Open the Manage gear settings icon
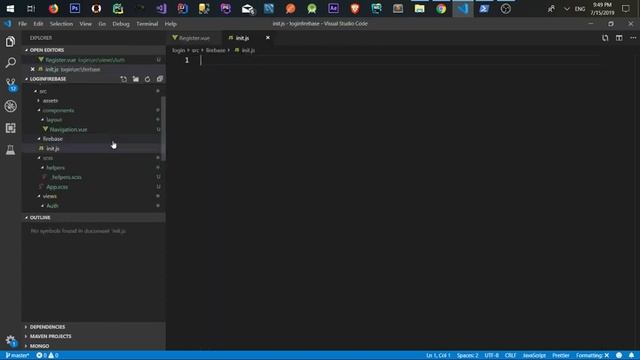This screenshot has height=360, width=640. (11, 340)
